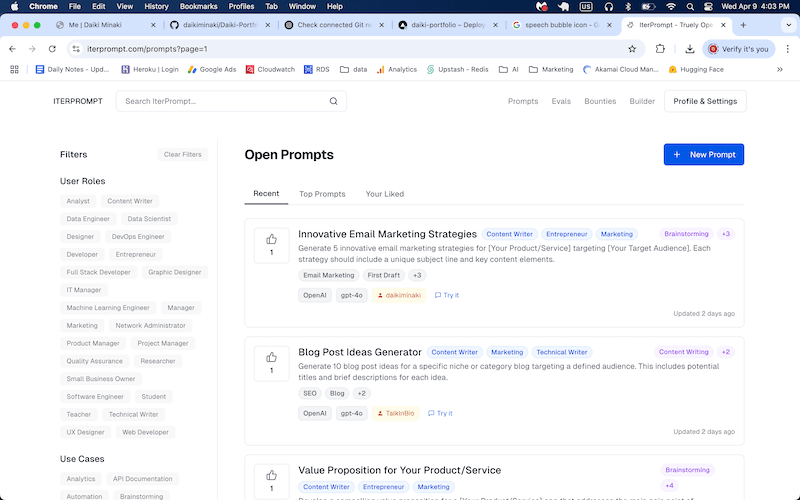Open Chrome extensions puzzle icon
The image size is (800, 500).
click(660, 49)
